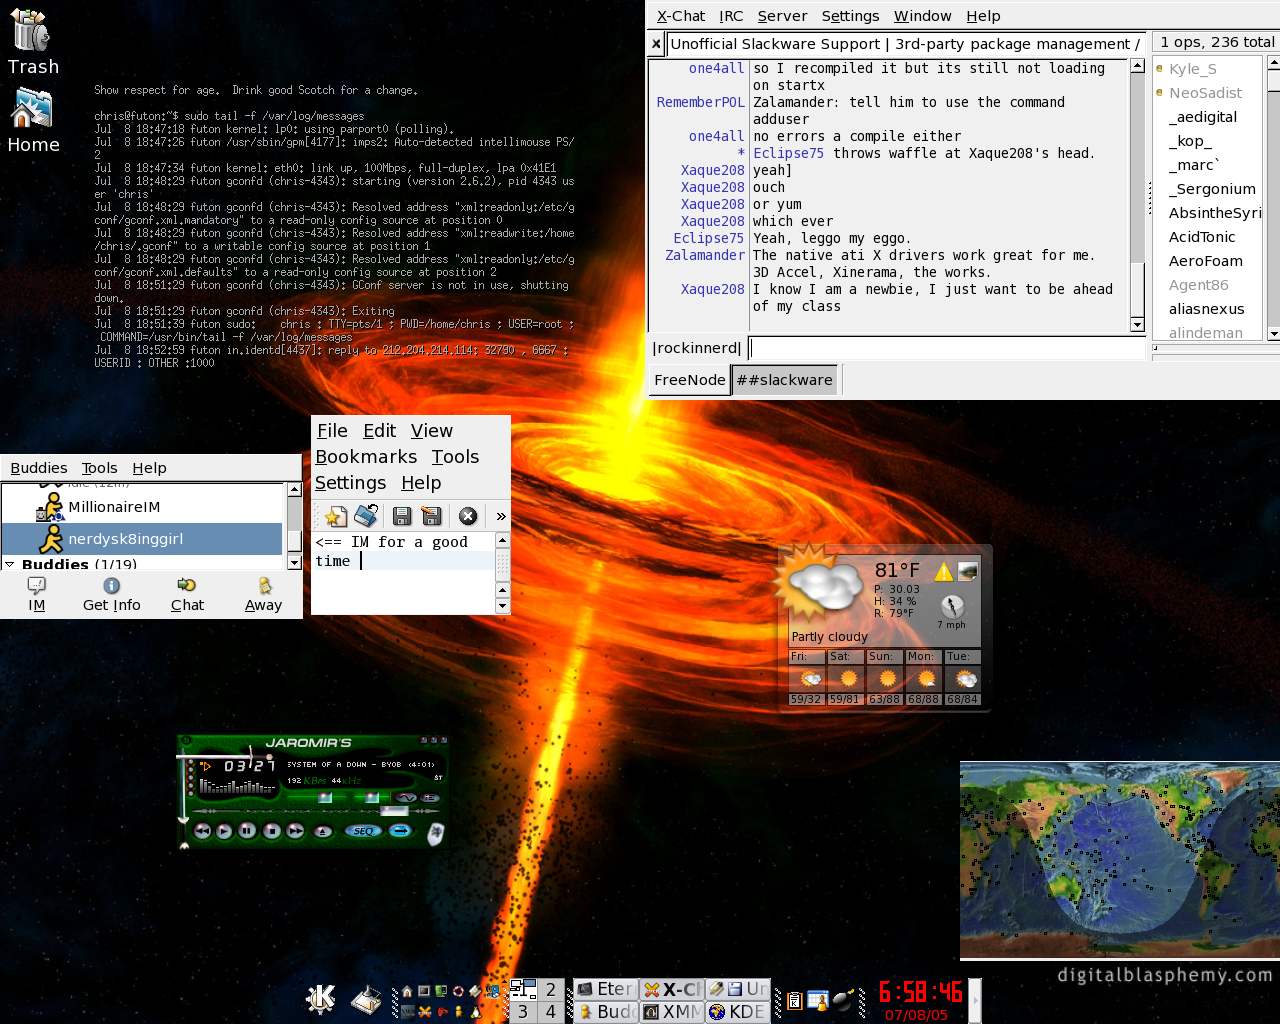Open File menu in text editor

click(332, 431)
